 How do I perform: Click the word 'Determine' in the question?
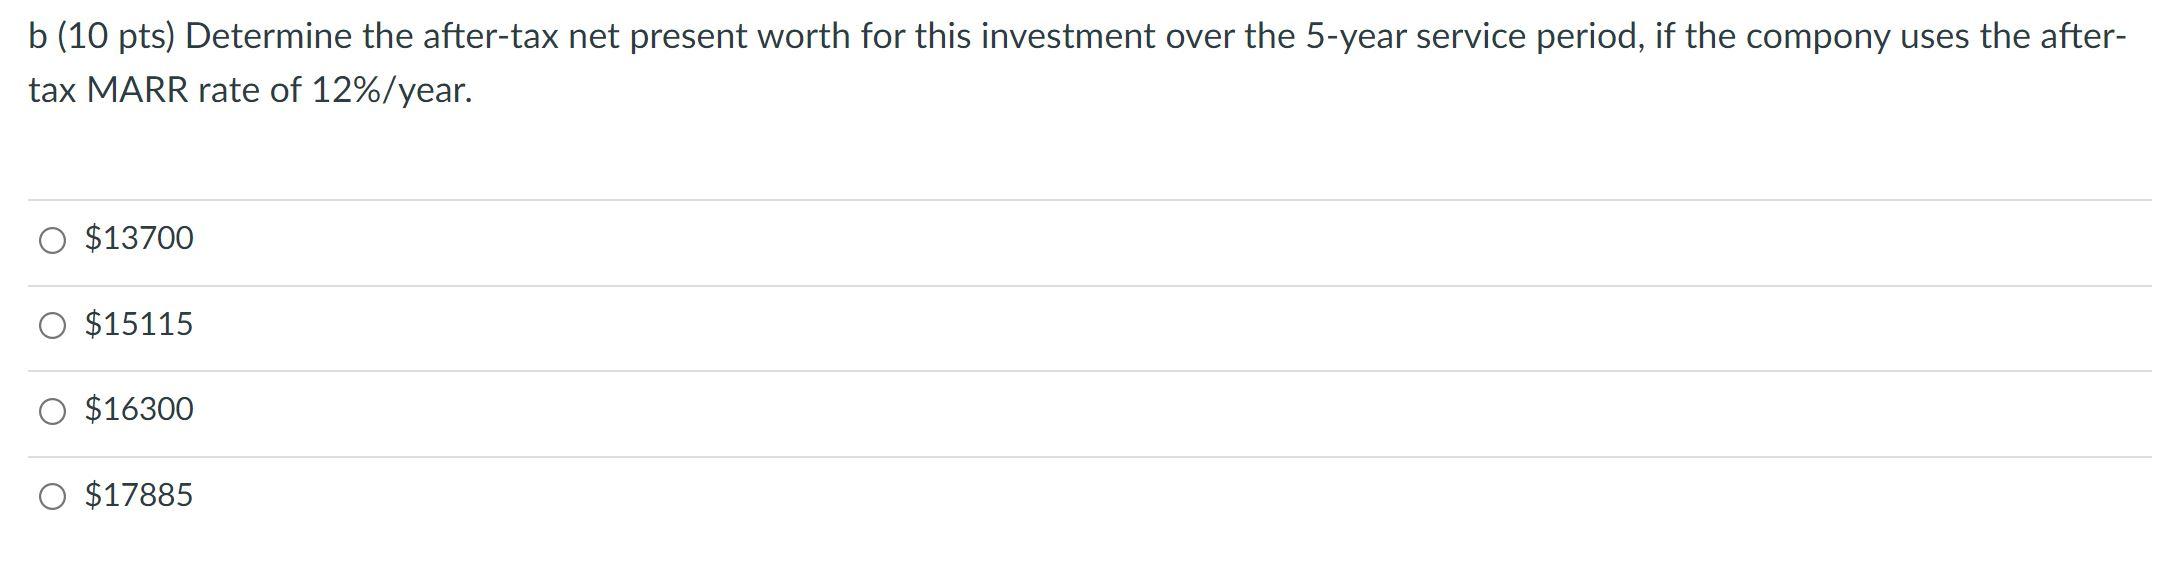click(270, 37)
